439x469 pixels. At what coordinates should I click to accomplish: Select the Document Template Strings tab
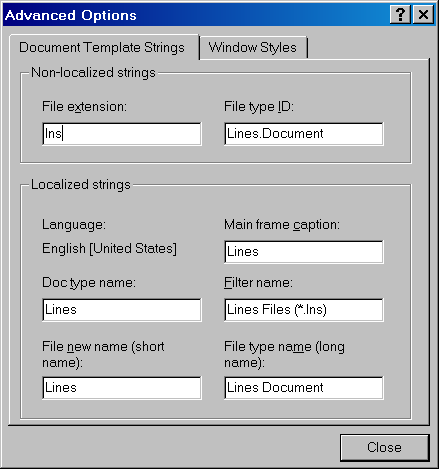(102, 47)
